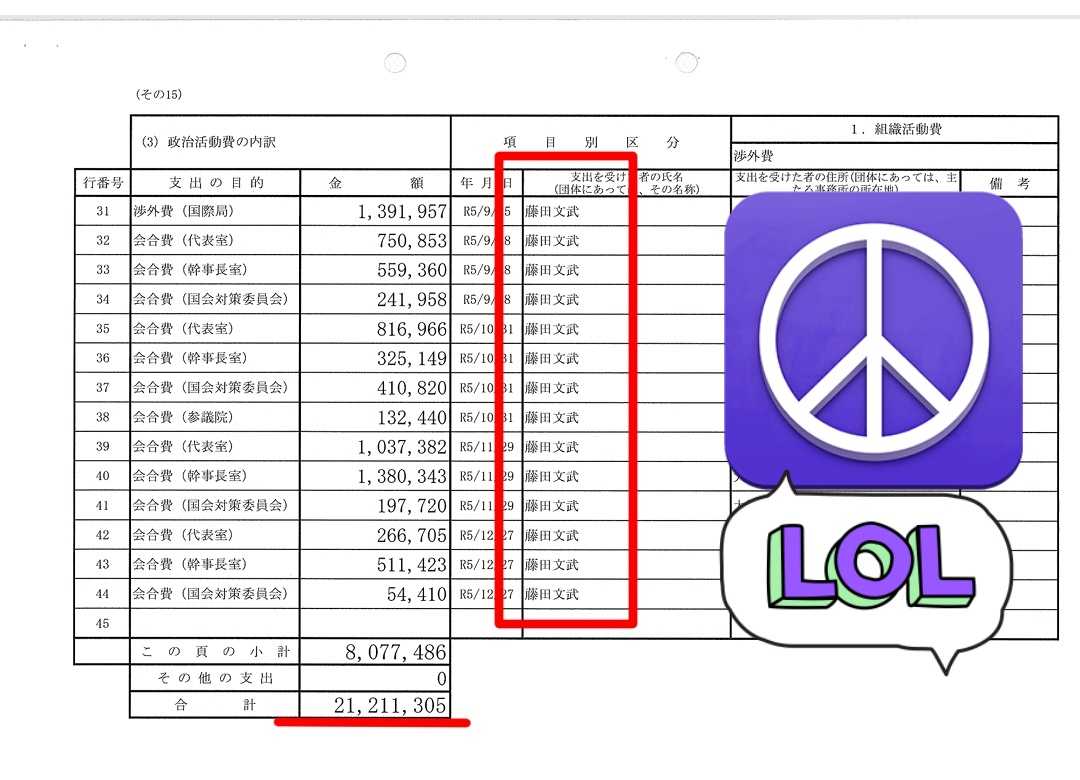1080x780 pixels.
Task: Select the amount 132,440
Action: (x=412, y=418)
